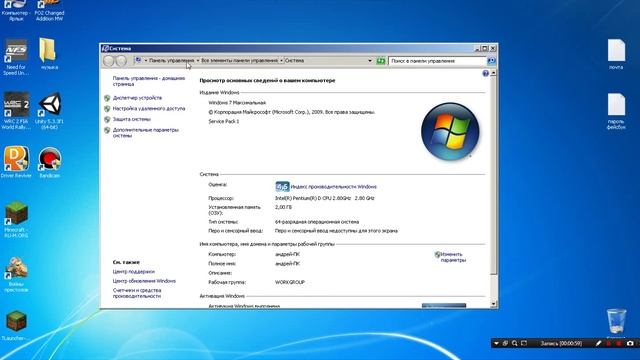640x360 pixels.
Task: Open Device Manager link (Диспетчер устройств)
Action: click(x=137, y=98)
